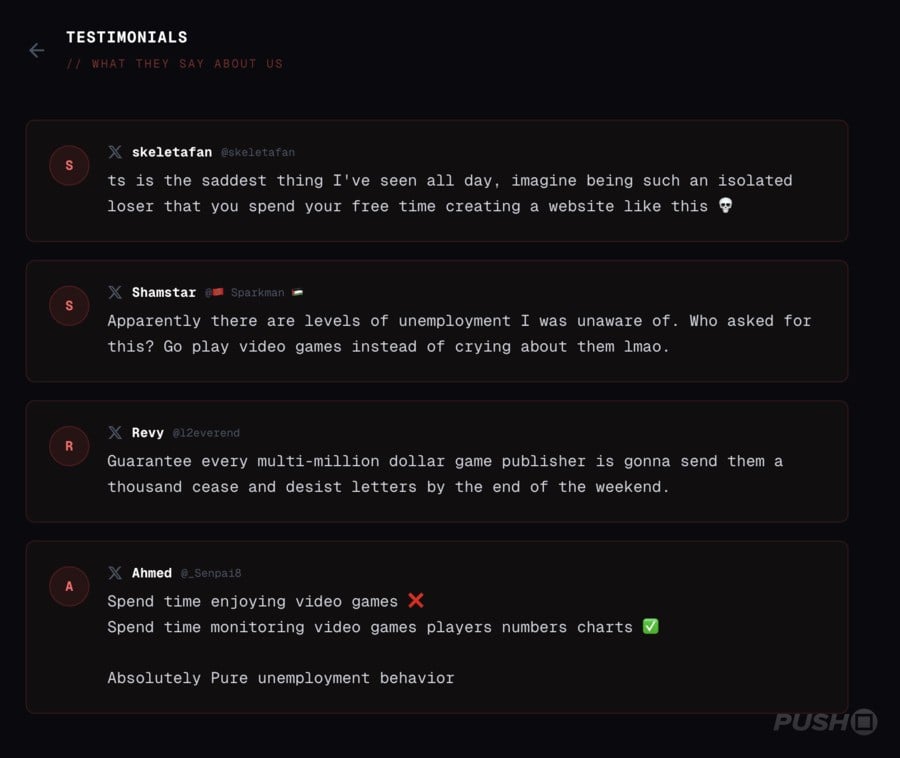The image size is (900, 758).
Task: Click the @skeletafan handle
Action: click(257, 153)
